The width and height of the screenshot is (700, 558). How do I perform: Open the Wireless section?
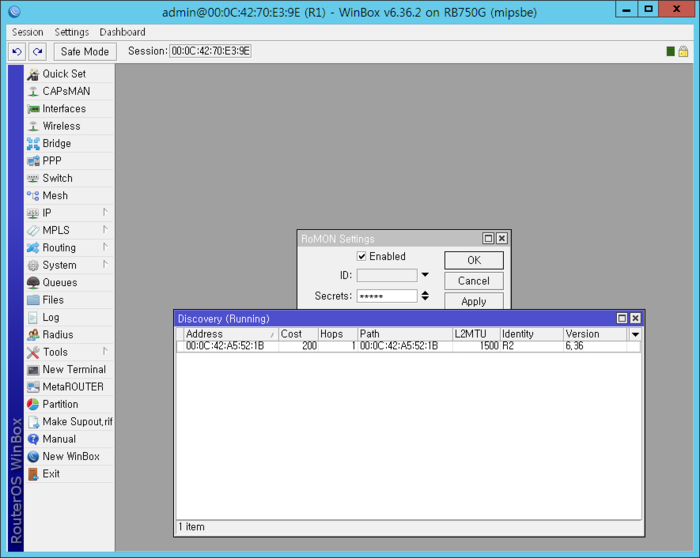click(x=69, y=126)
